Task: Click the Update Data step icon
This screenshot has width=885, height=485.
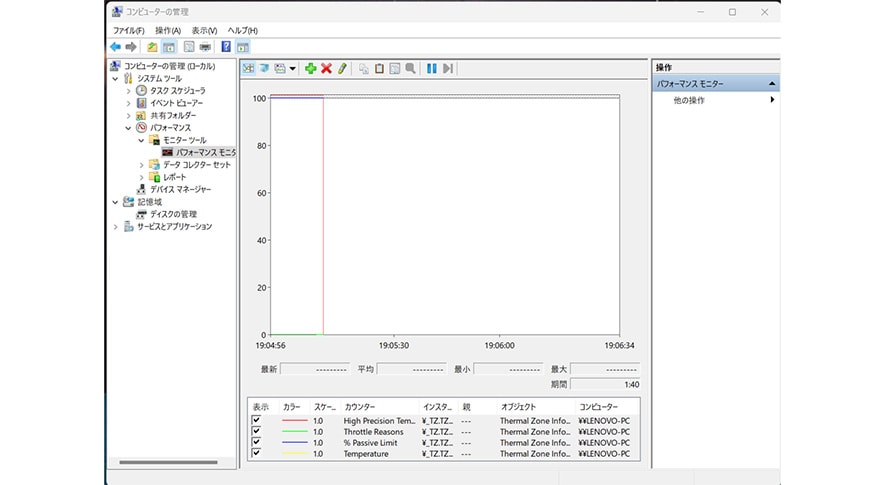Action: [x=448, y=68]
